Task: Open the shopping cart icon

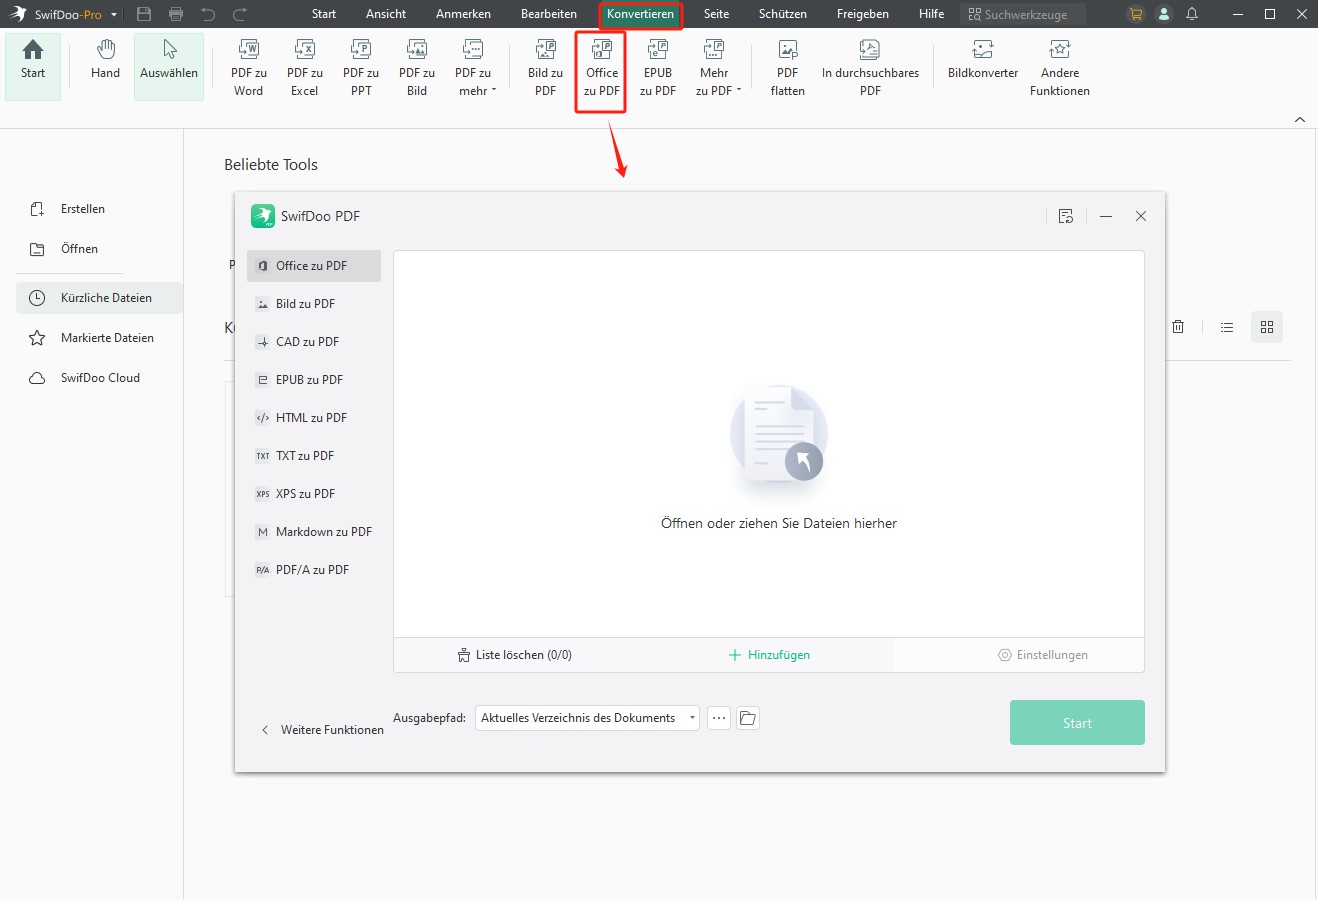Action: click(x=1135, y=14)
